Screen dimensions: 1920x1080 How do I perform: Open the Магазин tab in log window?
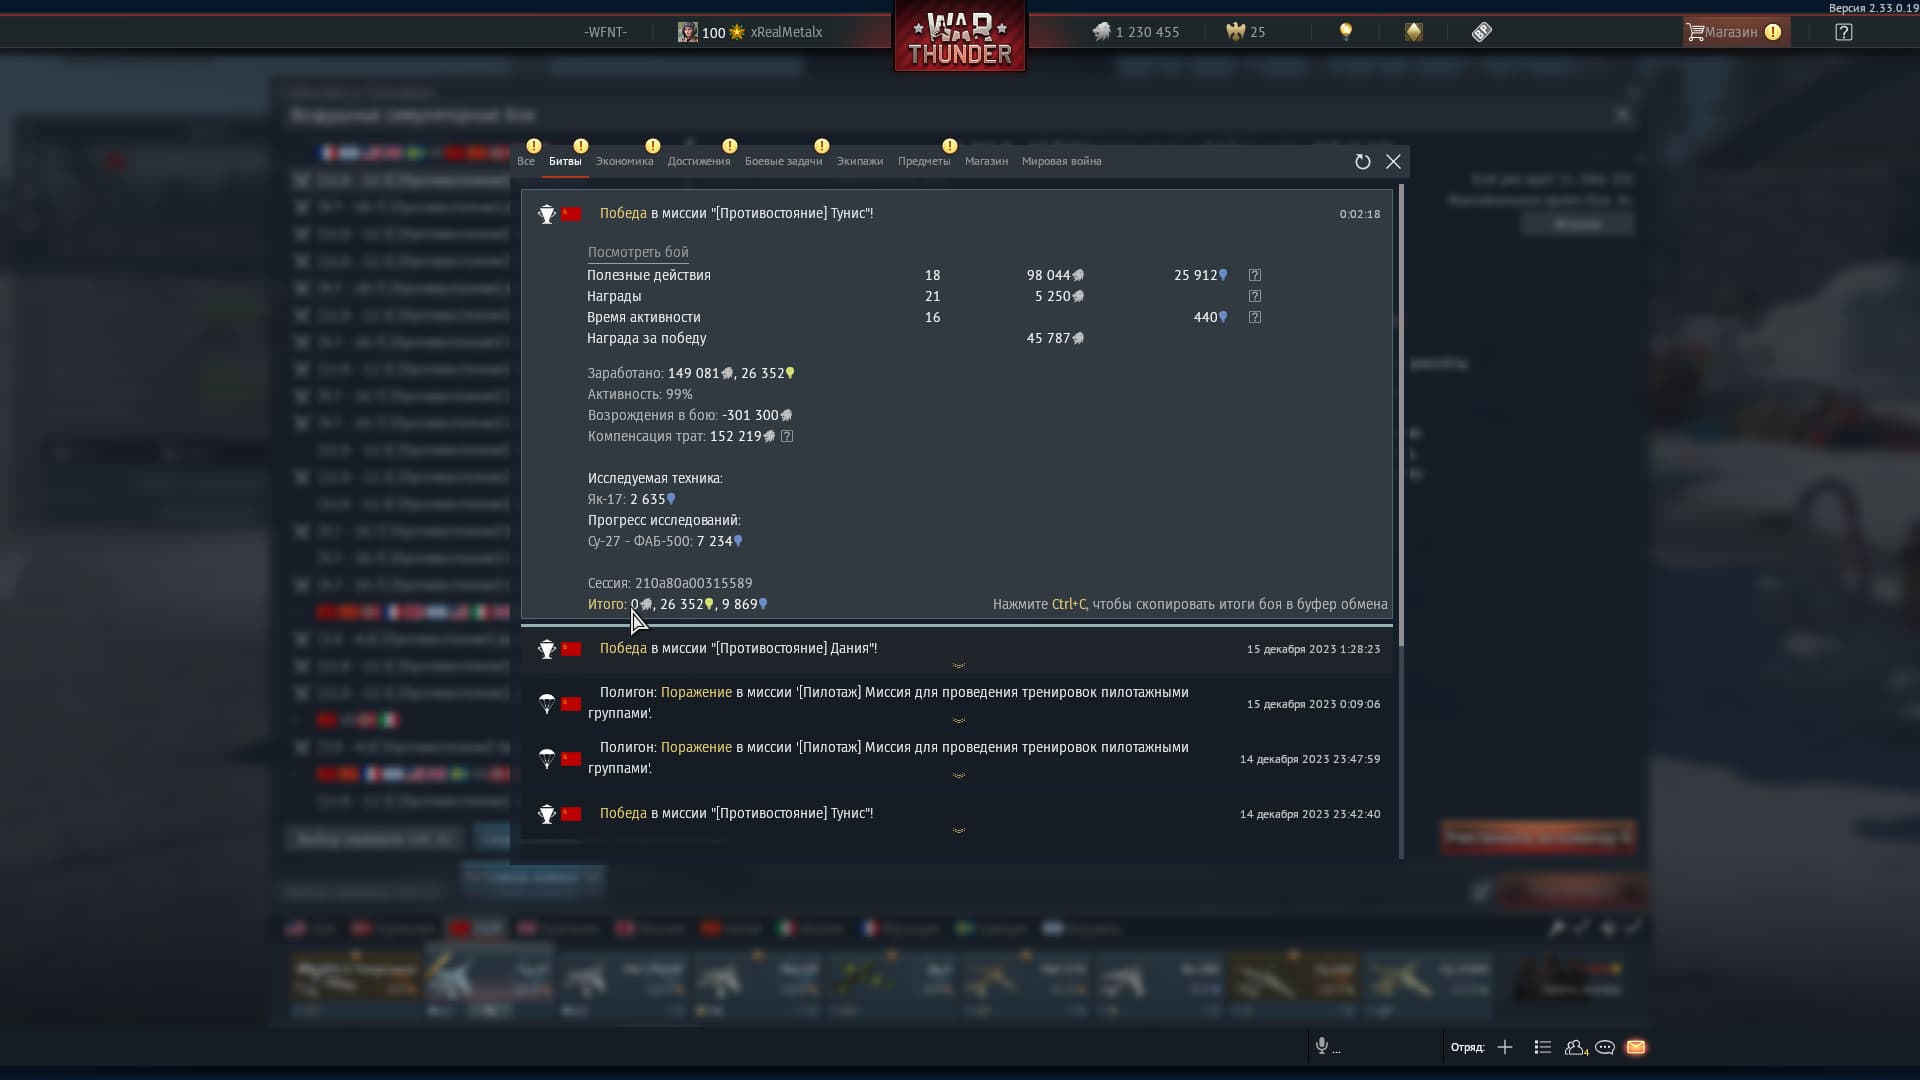[x=986, y=161]
